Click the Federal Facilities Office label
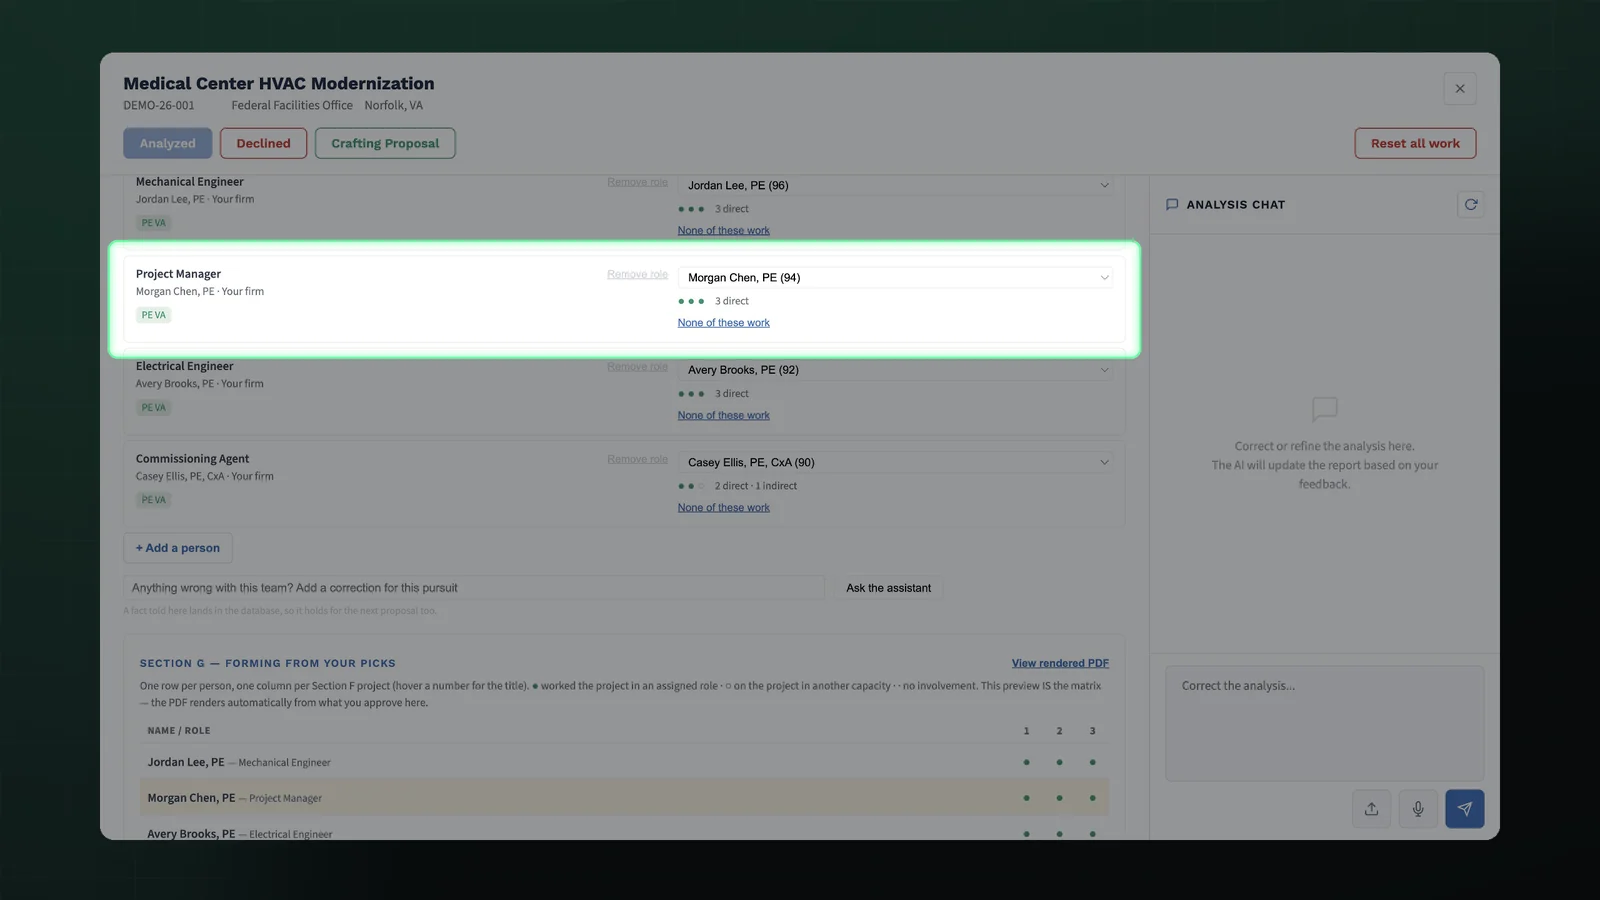This screenshot has width=1600, height=900. point(292,105)
